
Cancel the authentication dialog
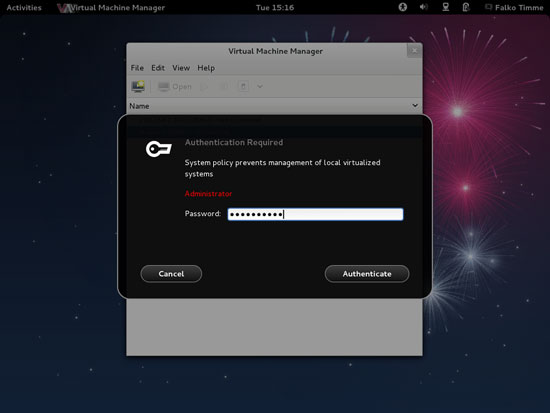point(171,274)
